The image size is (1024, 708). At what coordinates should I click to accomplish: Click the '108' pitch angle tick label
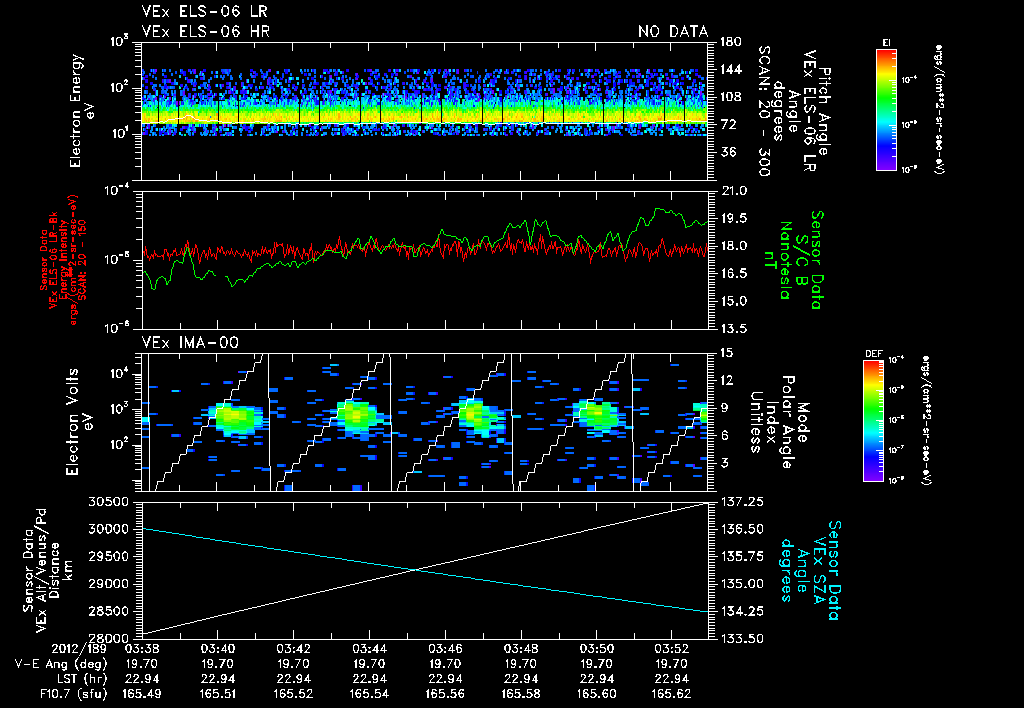(x=731, y=97)
